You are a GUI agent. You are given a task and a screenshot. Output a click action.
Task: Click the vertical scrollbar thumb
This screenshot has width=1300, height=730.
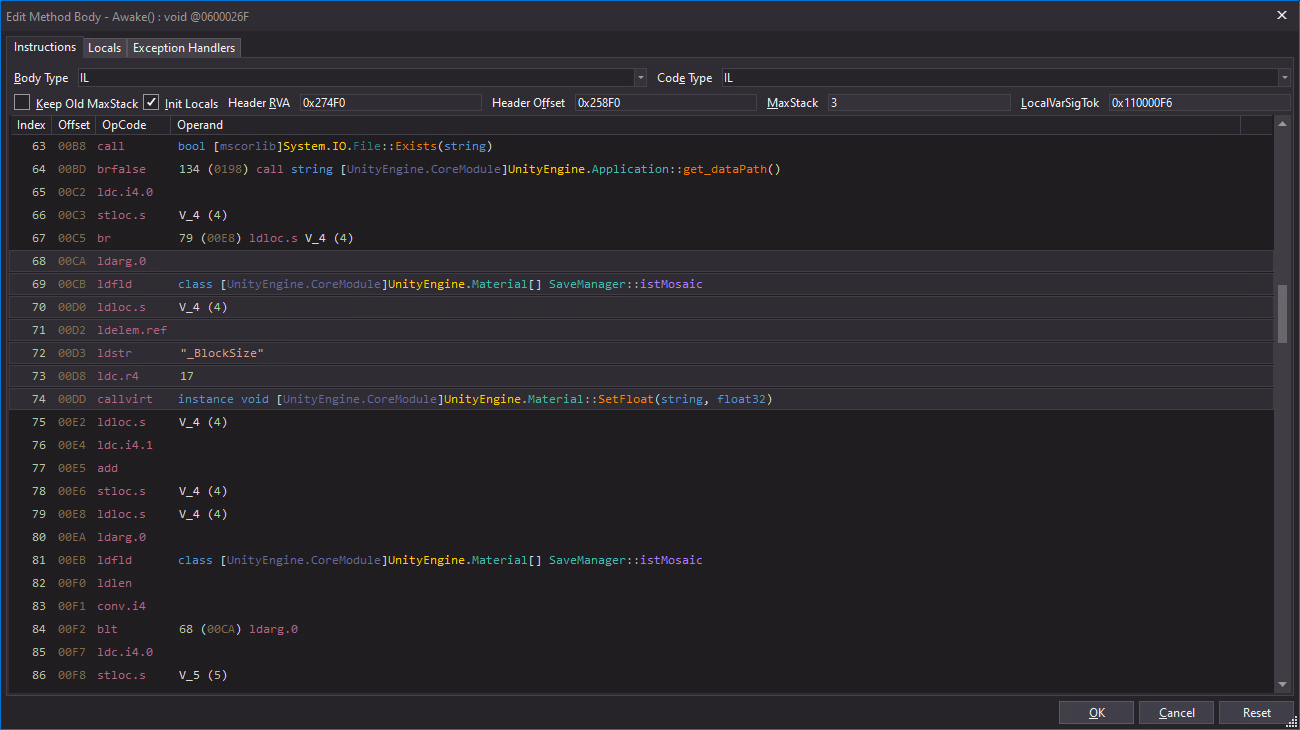[x=1283, y=314]
